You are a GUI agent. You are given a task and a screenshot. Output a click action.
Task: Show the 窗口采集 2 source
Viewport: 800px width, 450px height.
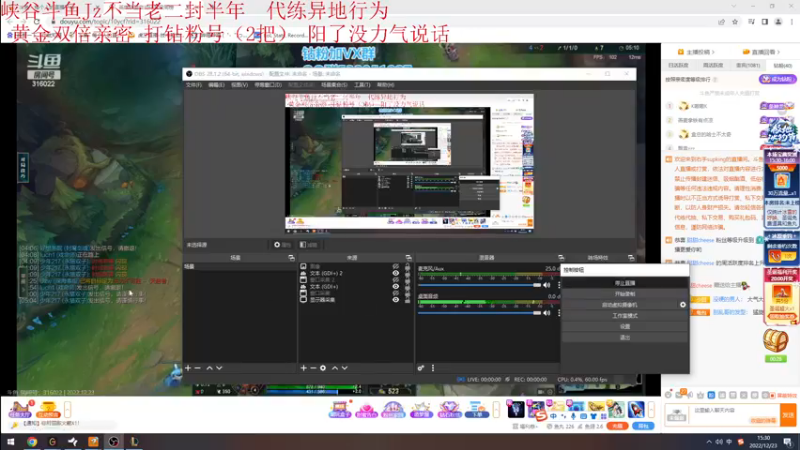coord(395,280)
